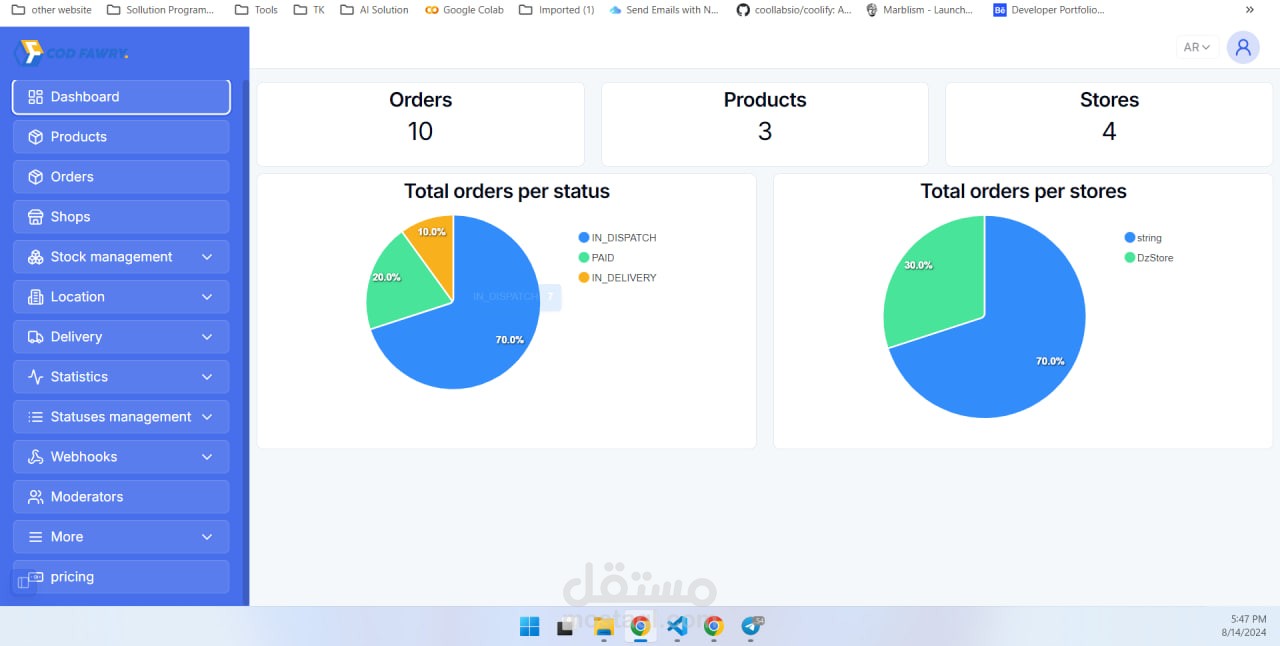Toggle the sidebar collapse panel icon

pyautogui.click(x=24, y=583)
